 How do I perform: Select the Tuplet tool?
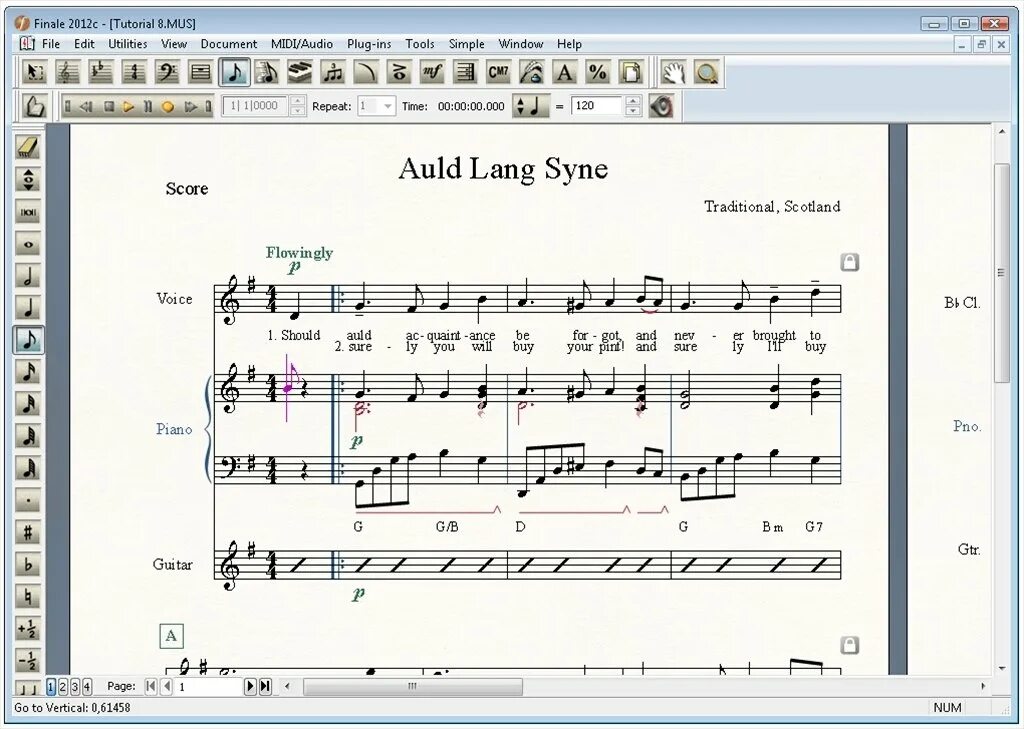coord(333,72)
